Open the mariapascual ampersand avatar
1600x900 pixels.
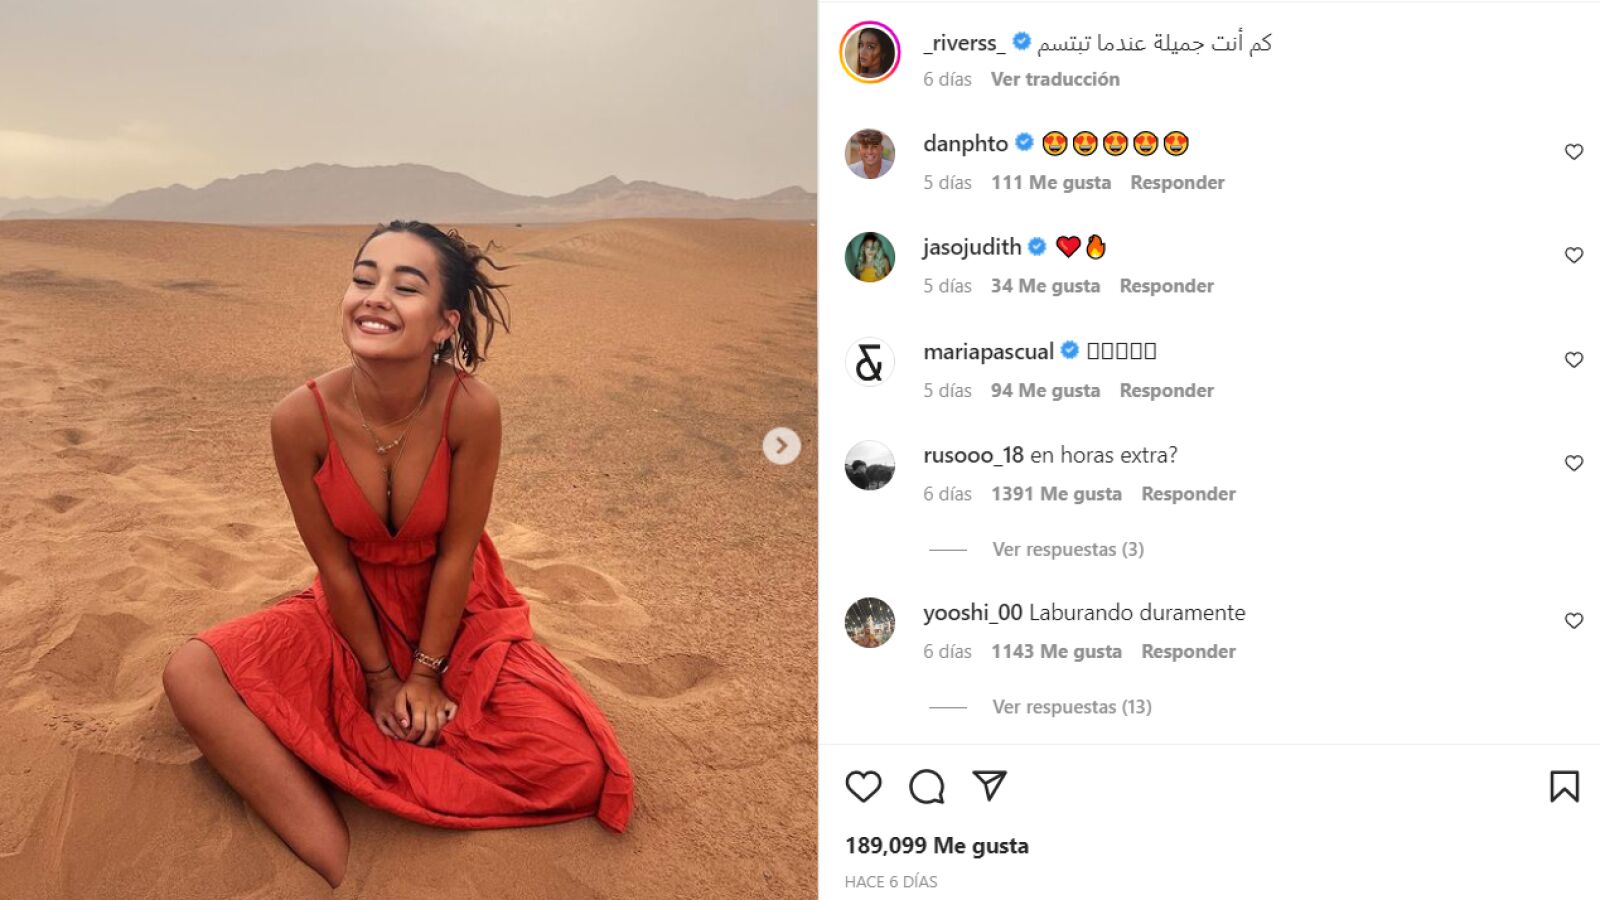tap(870, 362)
